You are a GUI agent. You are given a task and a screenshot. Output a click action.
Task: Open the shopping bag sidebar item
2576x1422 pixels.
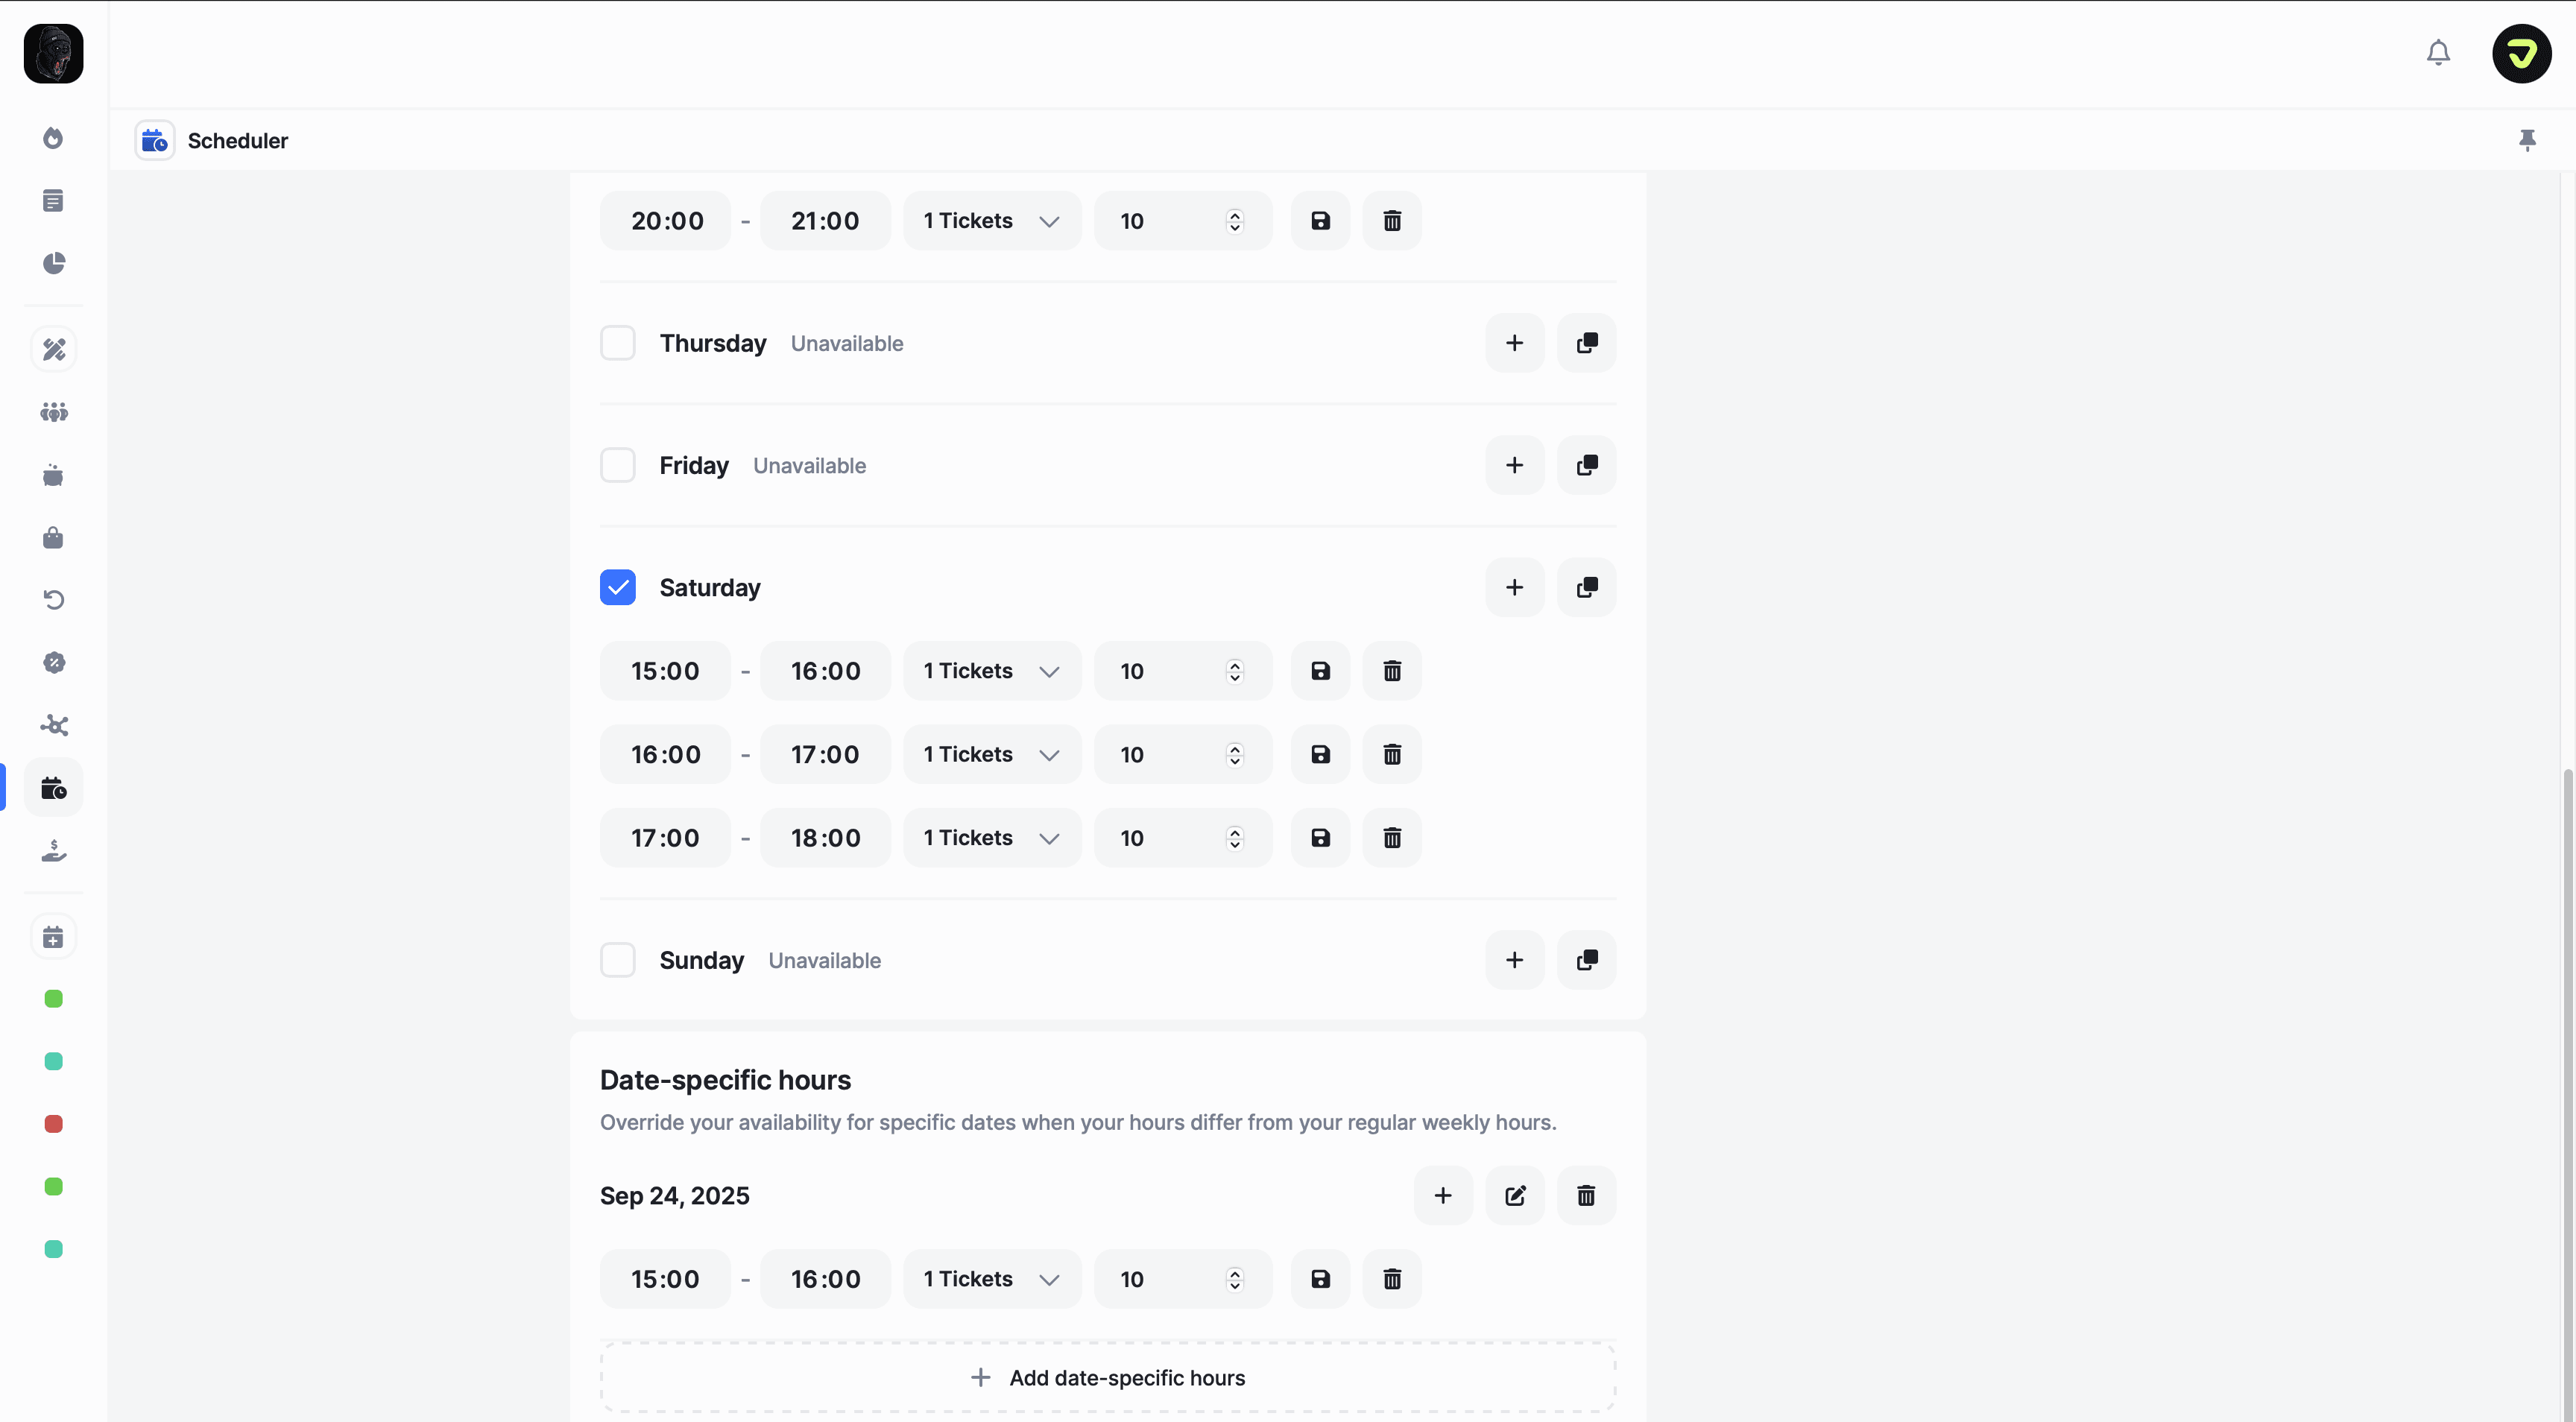(54, 538)
